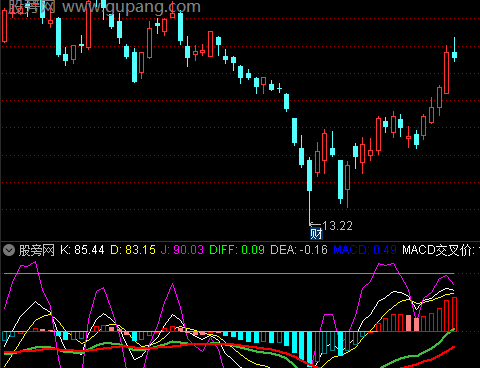Click the tallest red MACD histogram bar at right
This screenshot has width=480, height=368.
click(454, 314)
